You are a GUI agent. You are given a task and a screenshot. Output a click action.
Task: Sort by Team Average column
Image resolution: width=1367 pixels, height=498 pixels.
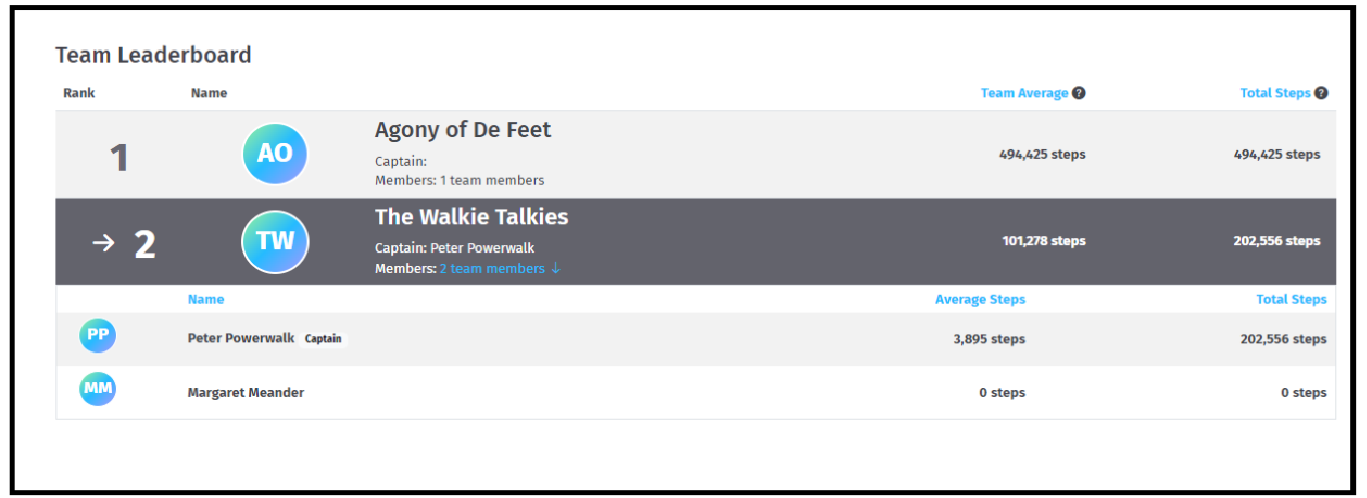[x=1024, y=93]
